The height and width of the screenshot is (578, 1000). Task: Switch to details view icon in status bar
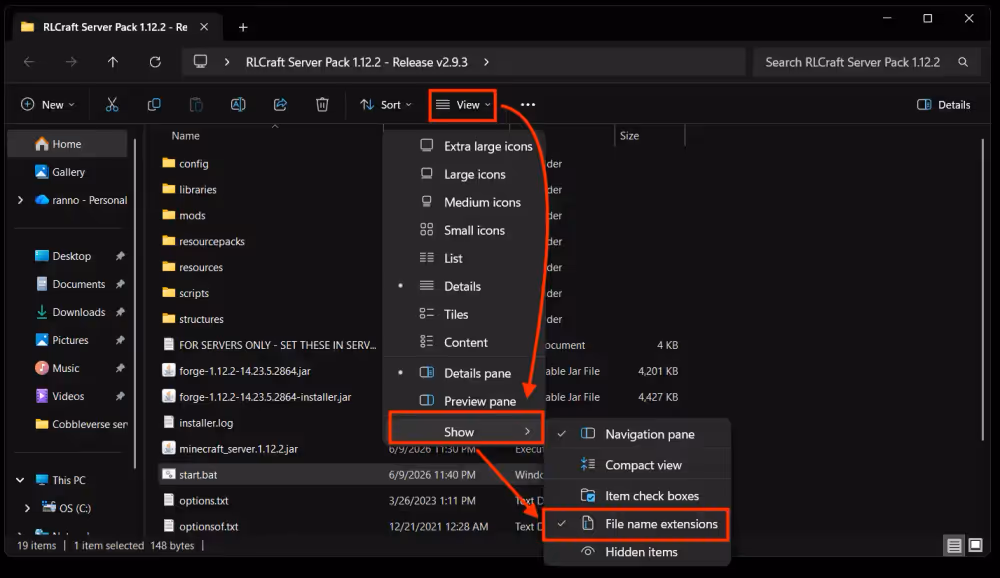[x=954, y=545]
